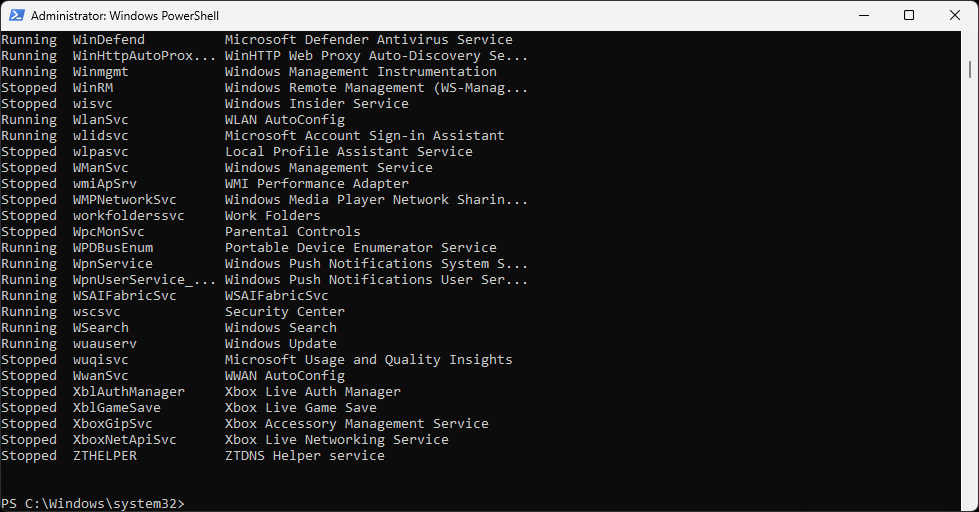Click the WinDefend service name

coord(109,40)
